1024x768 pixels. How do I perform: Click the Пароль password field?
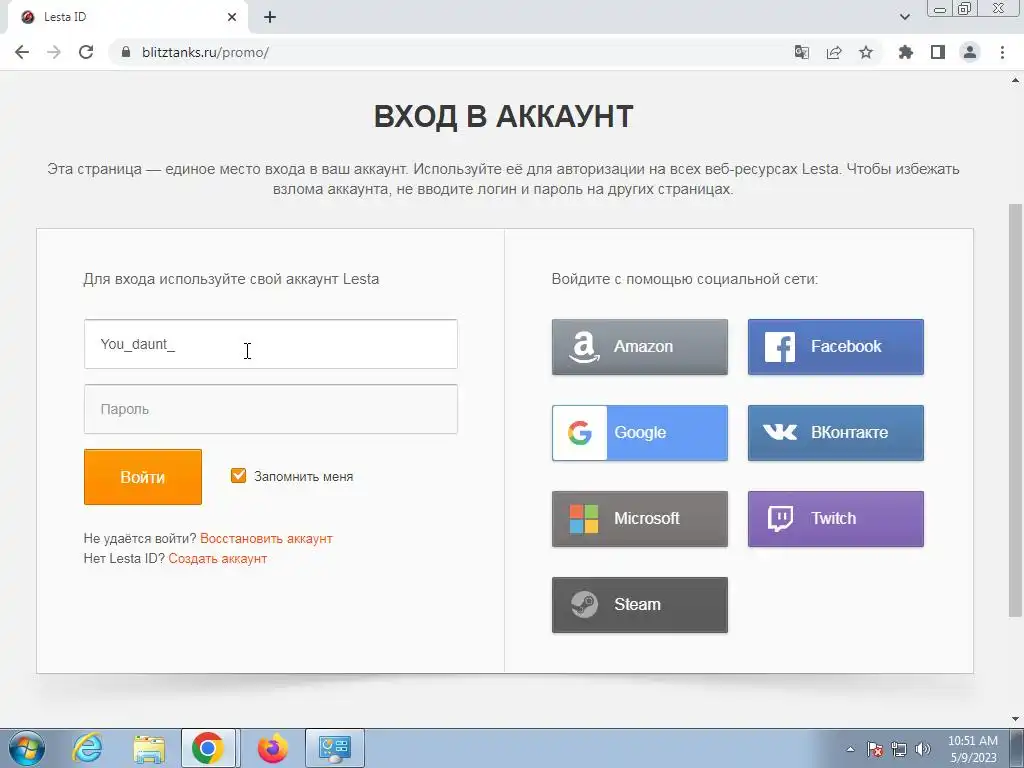click(270, 409)
